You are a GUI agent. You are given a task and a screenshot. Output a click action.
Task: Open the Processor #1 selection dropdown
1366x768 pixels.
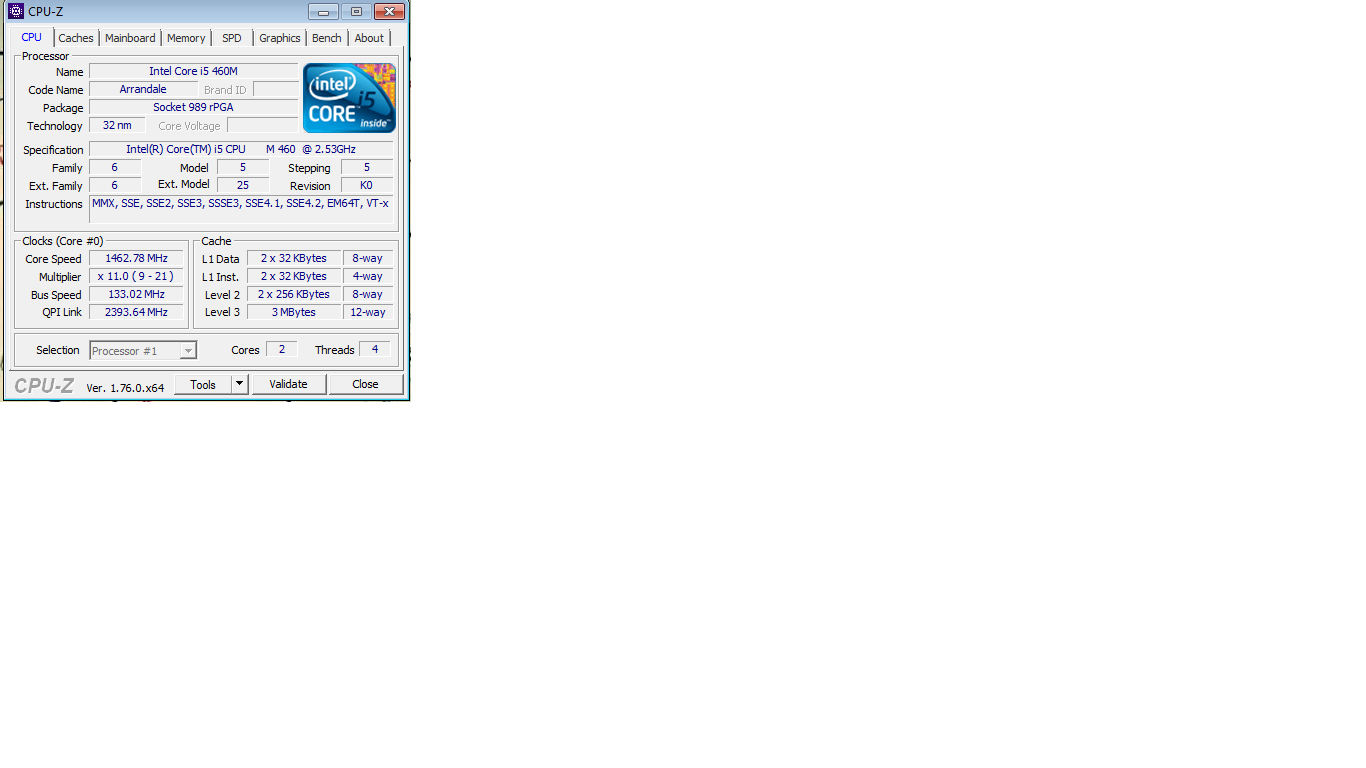click(x=143, y=351)
